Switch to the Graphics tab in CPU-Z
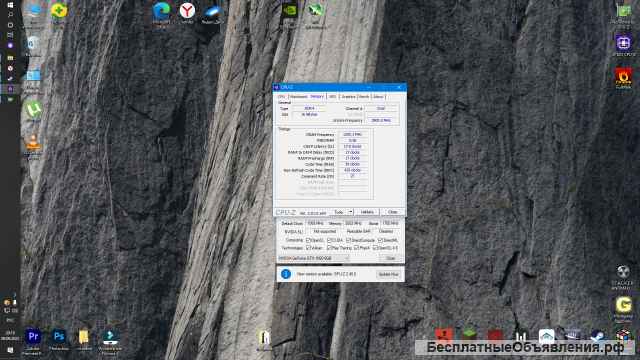The width and height of the screenshot is (640, 360). [348, 97]
